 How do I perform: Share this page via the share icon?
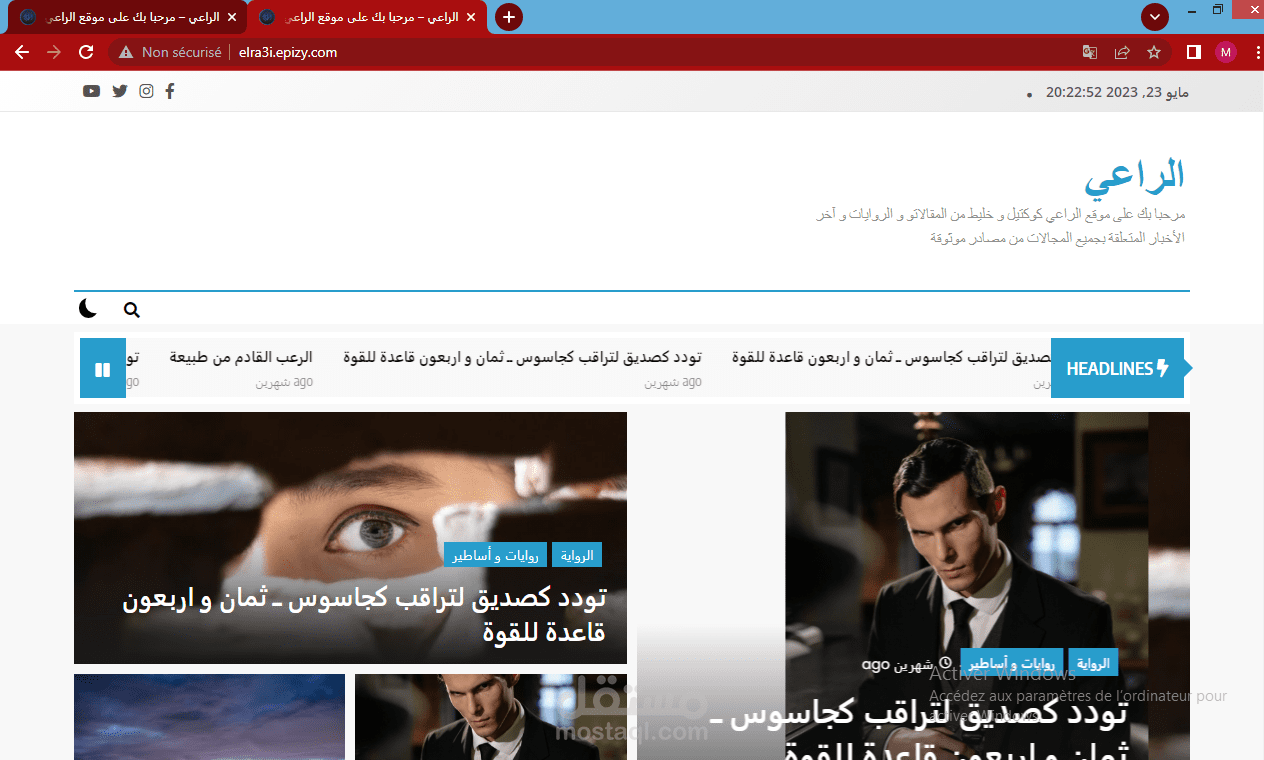[x=1122, y=52]
